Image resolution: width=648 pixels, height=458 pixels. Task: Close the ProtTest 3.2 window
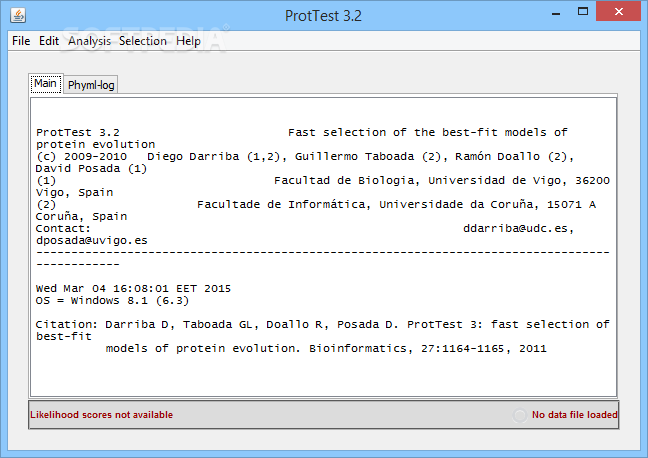pyautogui.click(x=619, y=12)
